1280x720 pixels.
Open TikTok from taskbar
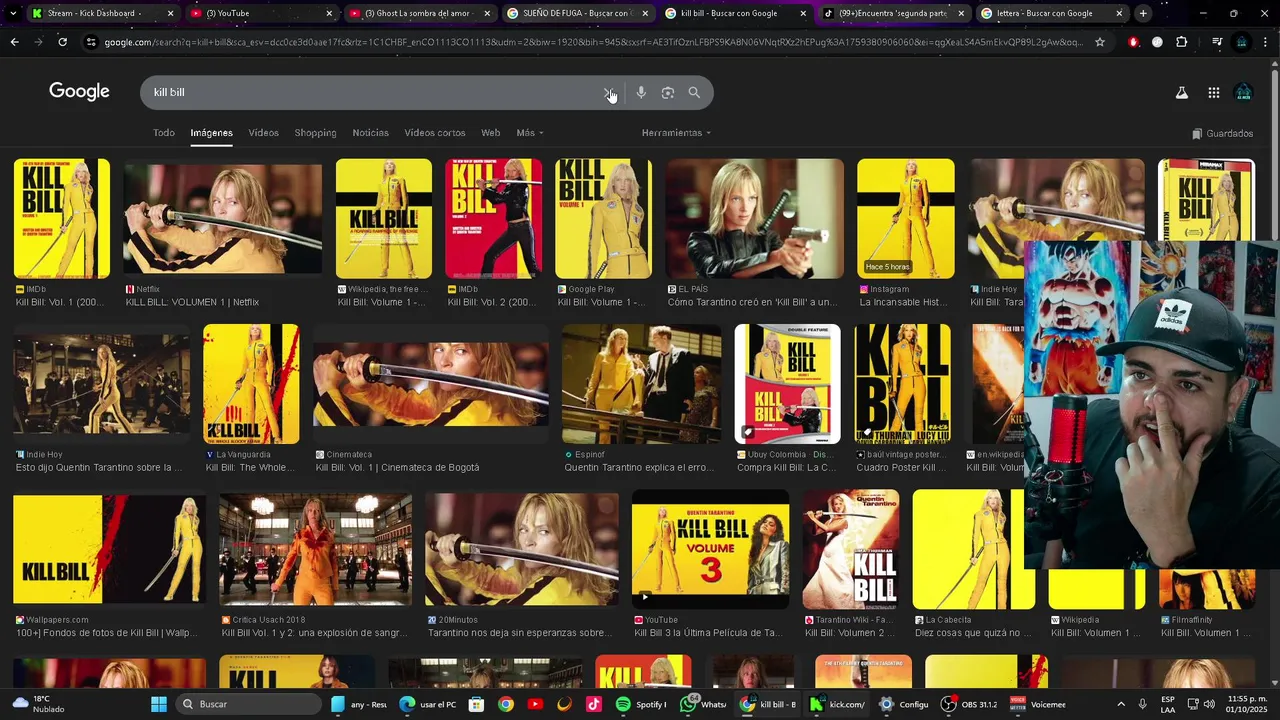(x=594, y=704)
